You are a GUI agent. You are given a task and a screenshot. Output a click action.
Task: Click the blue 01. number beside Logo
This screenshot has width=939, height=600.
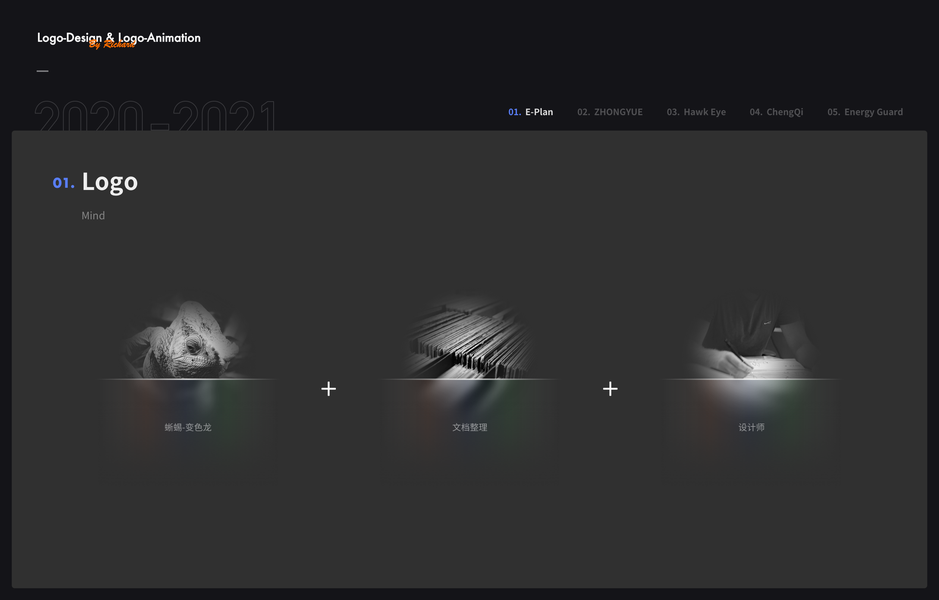63,183
